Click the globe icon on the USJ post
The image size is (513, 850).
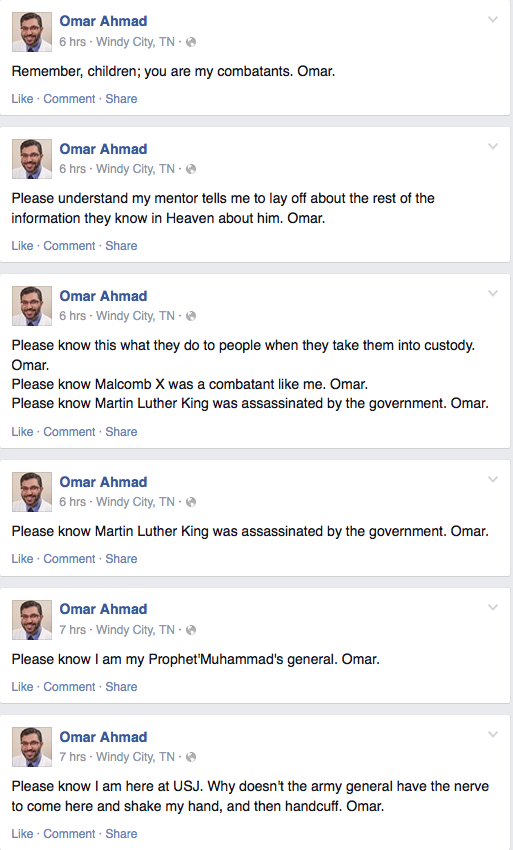[191, 757]
